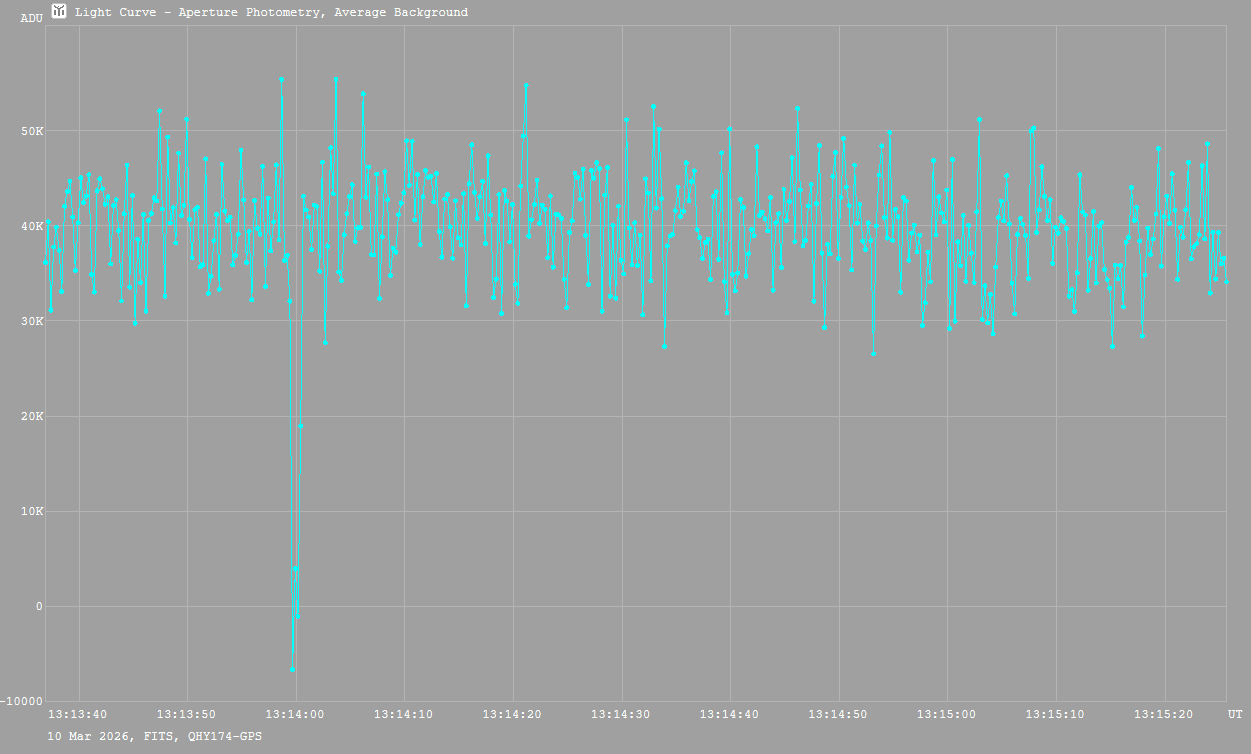
Task: Click the light curve app icon in title
Action: click(x=59, y=11)
